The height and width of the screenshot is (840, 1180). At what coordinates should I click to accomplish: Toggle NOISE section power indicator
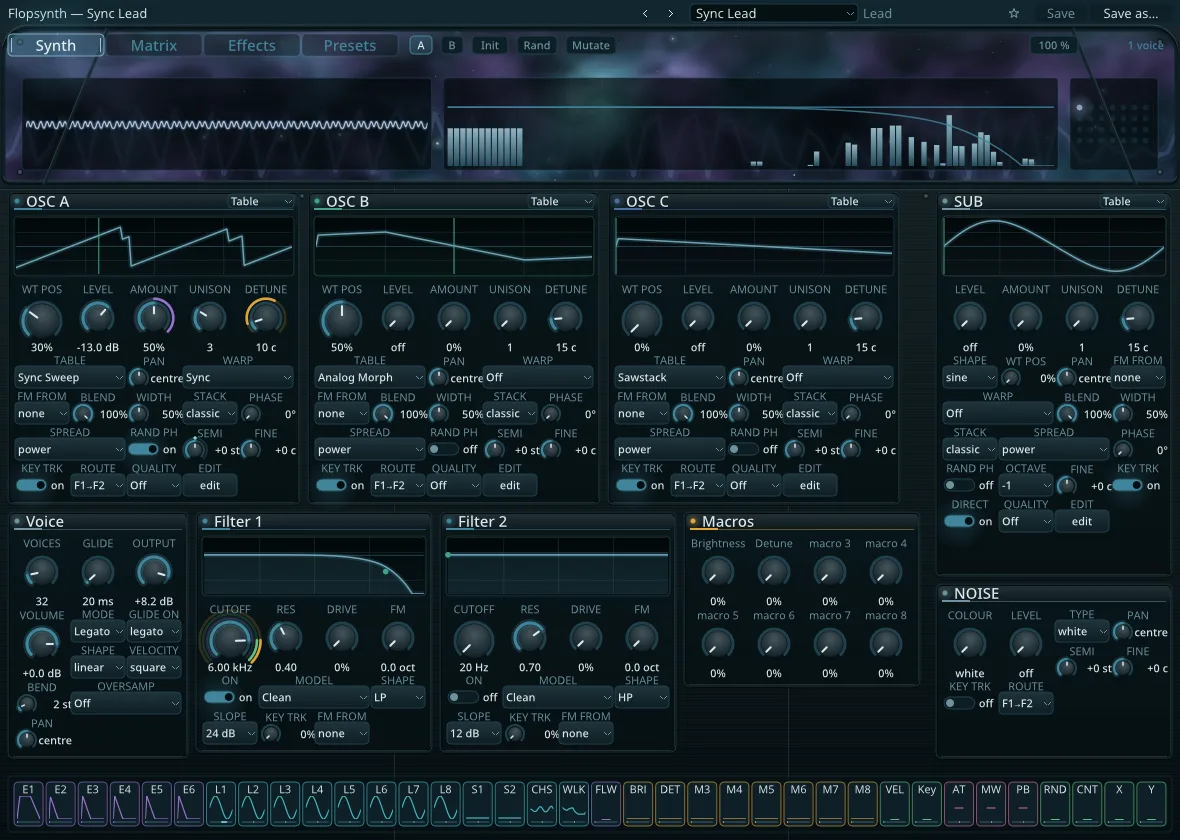point(945,593)
